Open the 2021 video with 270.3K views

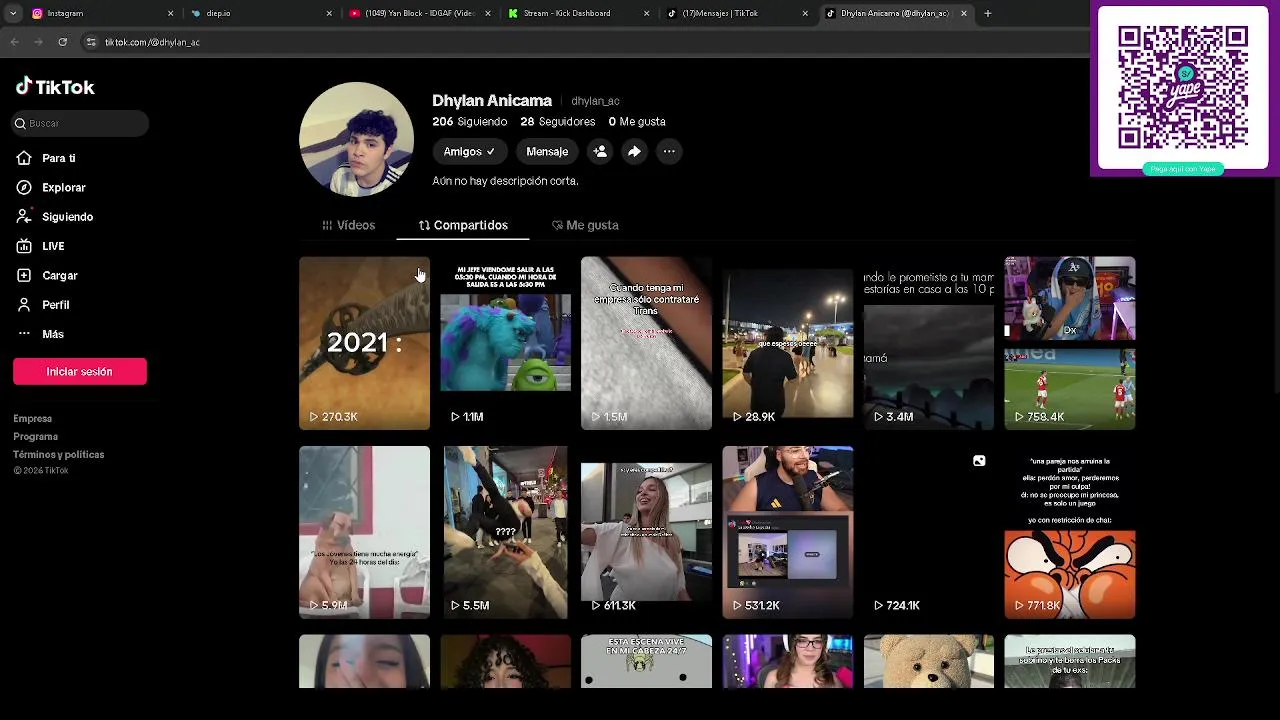[x=364, y=343]
